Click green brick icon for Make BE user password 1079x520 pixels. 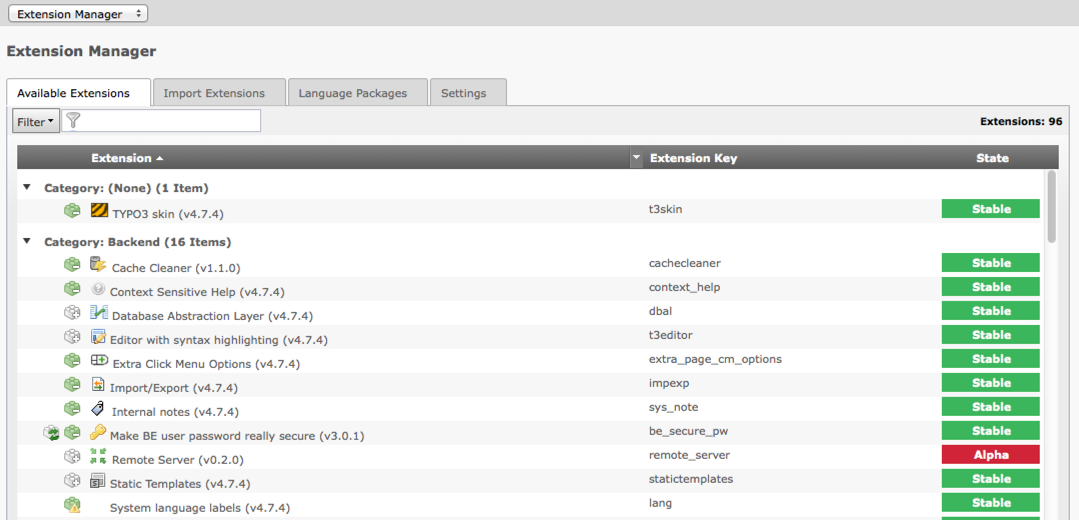coord(72,433)
